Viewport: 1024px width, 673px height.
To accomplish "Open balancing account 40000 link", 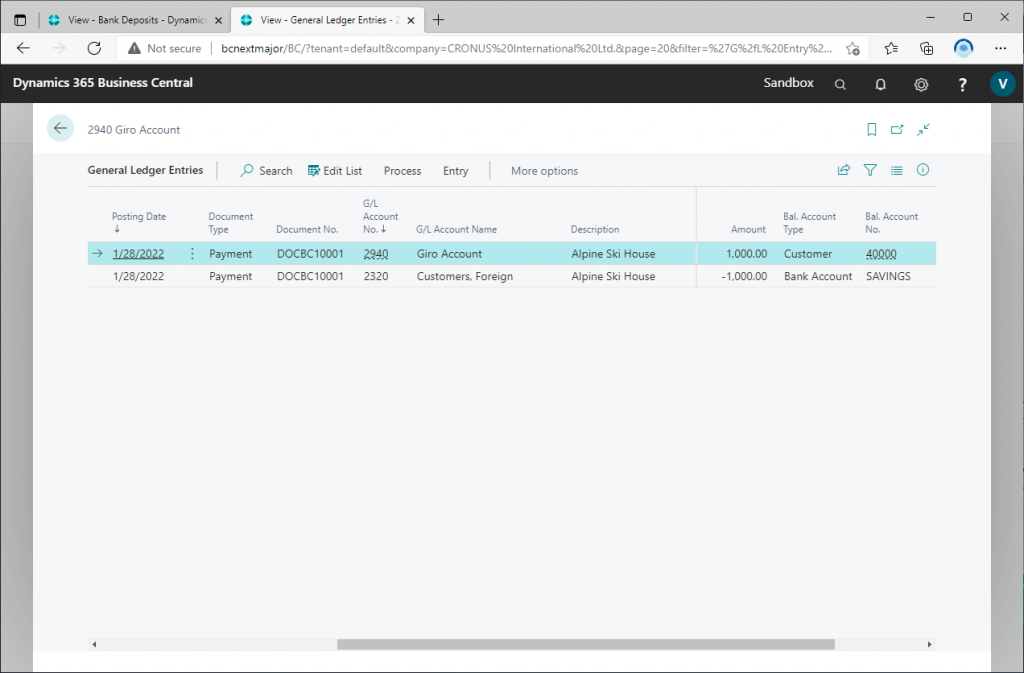I will click(x=881, y=254).
